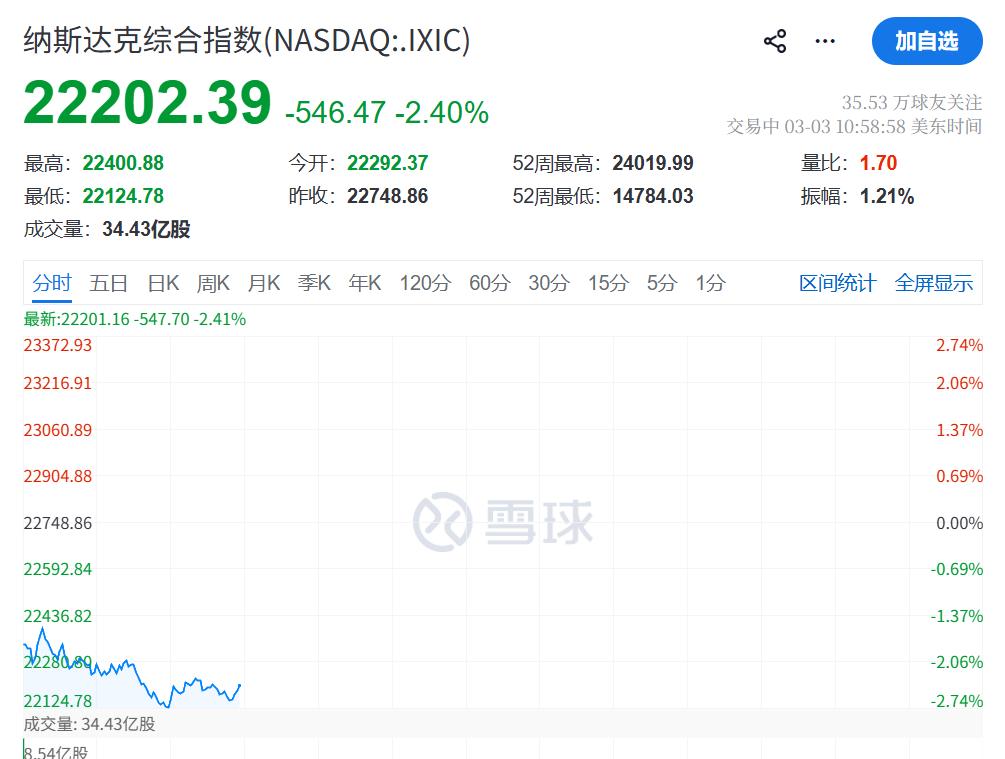This screenshot has height=759, width=1005.
Task: Switch to the 年K yearly chart
Action: [364, 283]
